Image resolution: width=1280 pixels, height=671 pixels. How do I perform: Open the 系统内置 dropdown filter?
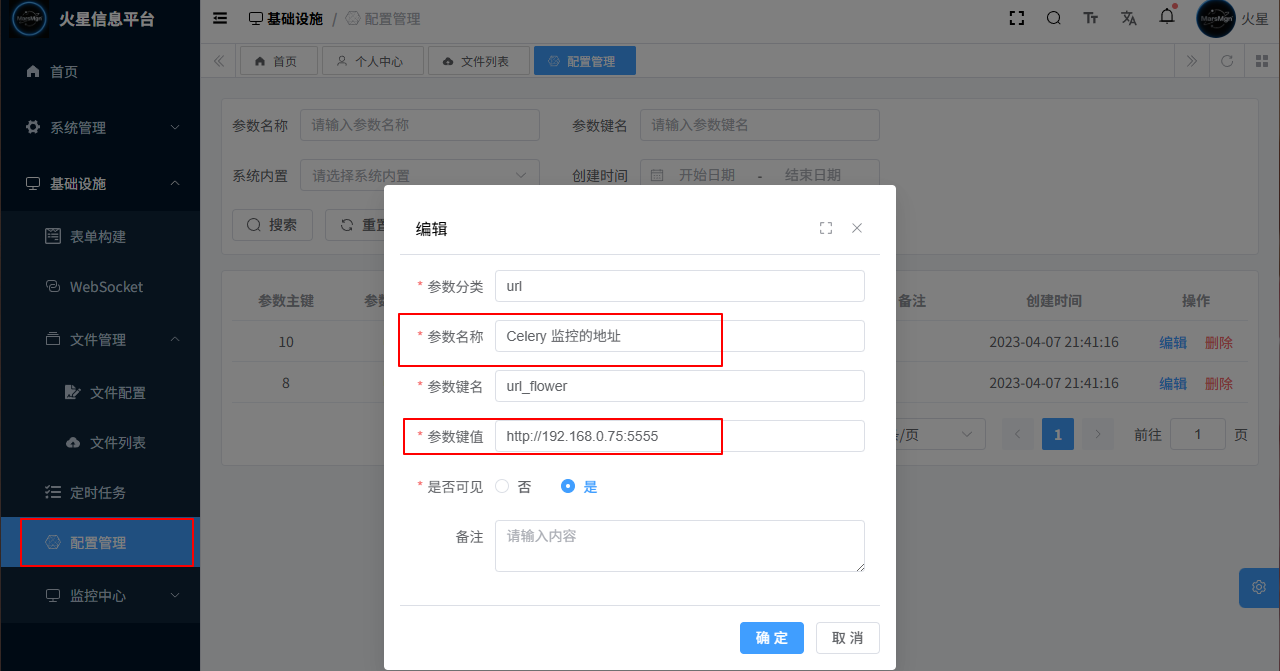coord(420,176)
